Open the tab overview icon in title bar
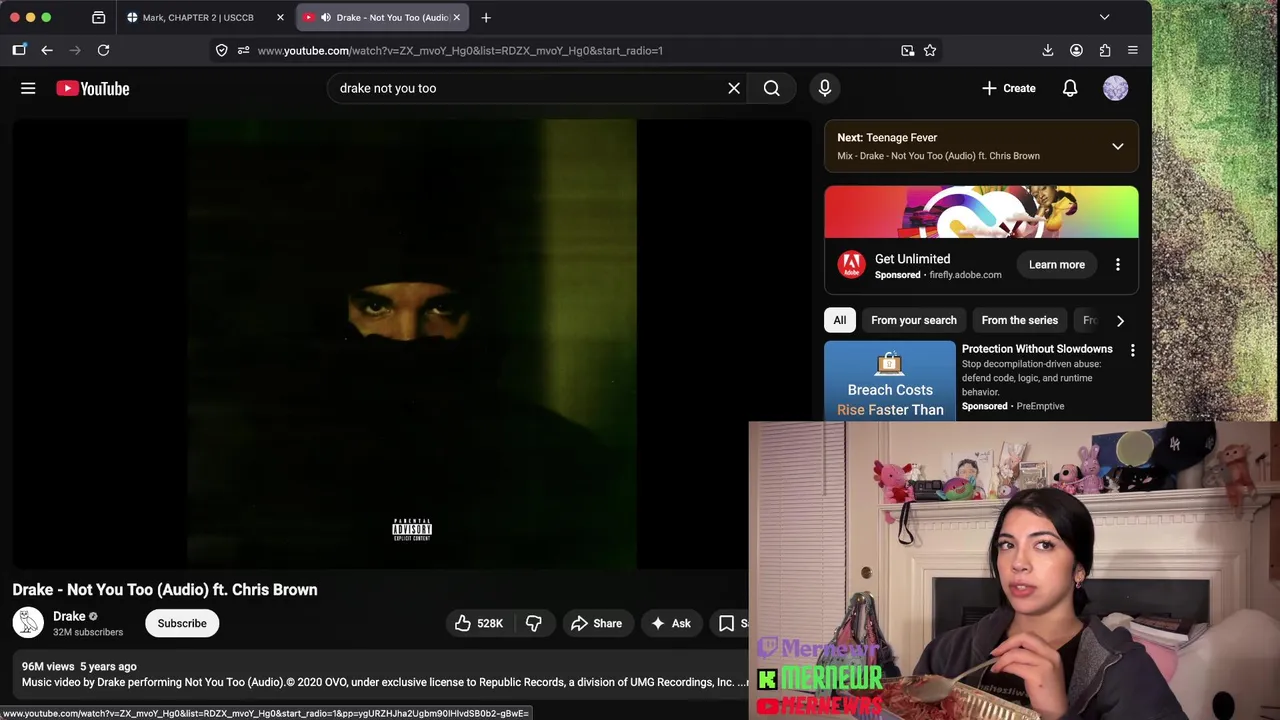Image resolution: width=1280 pixels, height=720 pixels. tap(98, 17)
